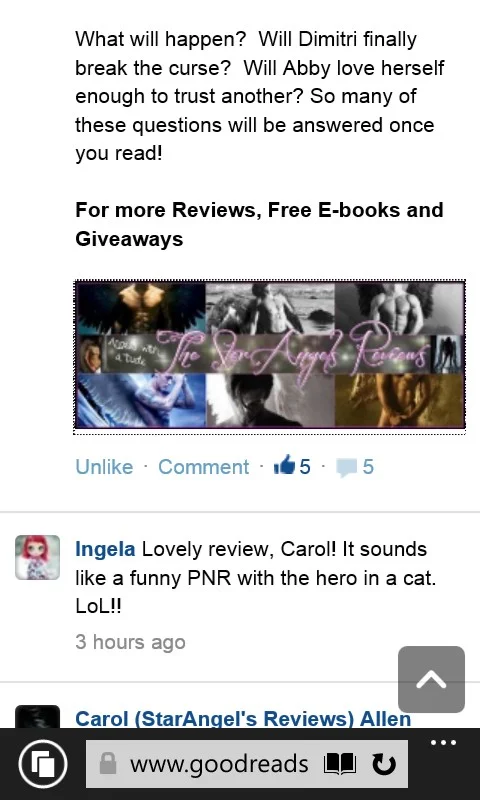Open reading view book icon
The height and width of the screenshot is (800, 480).
tap(340, 764)
